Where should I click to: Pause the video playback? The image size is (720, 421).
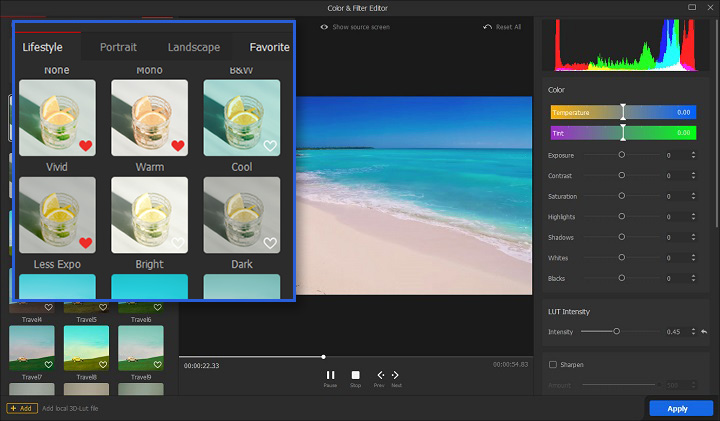(330, 375)
